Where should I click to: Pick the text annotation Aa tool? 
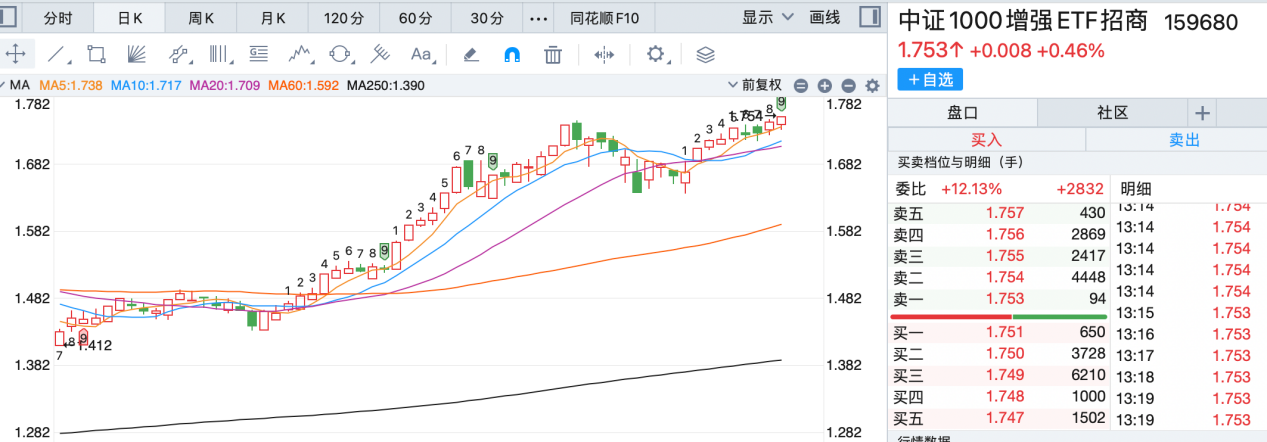click(421, 54)
